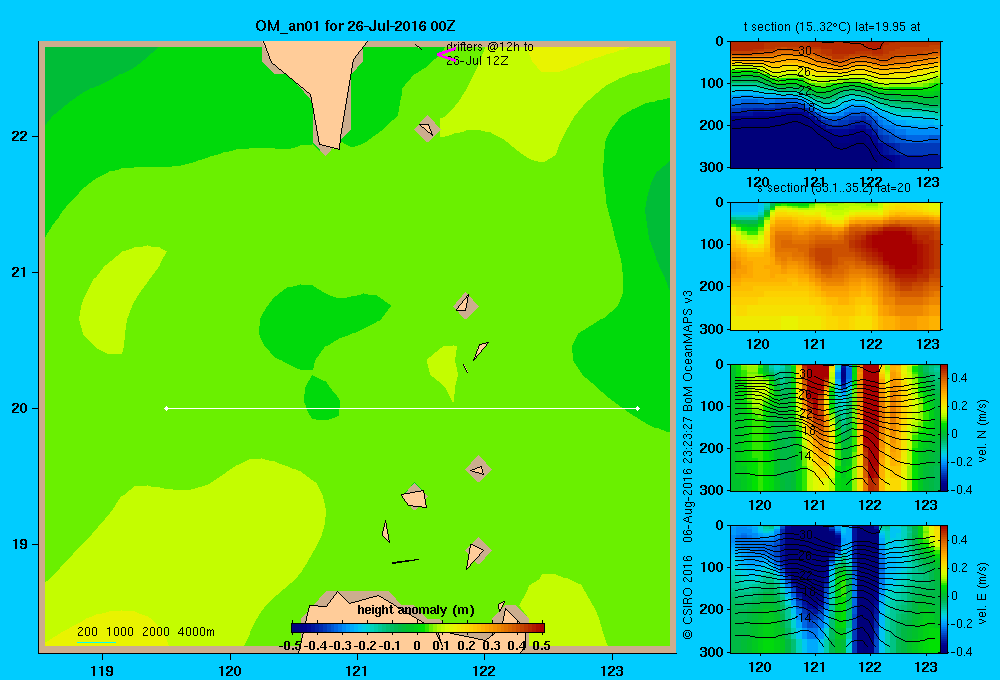This screenshot has height=680, width=1000.
Task: Click the 'vel. E (m/s)' colorbar
Action: point(944,589)
